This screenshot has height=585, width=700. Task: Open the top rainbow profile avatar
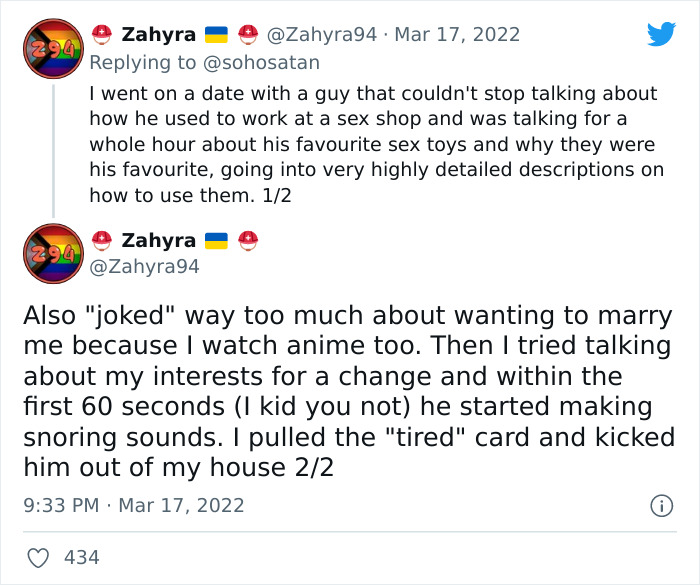pos(53,49)
